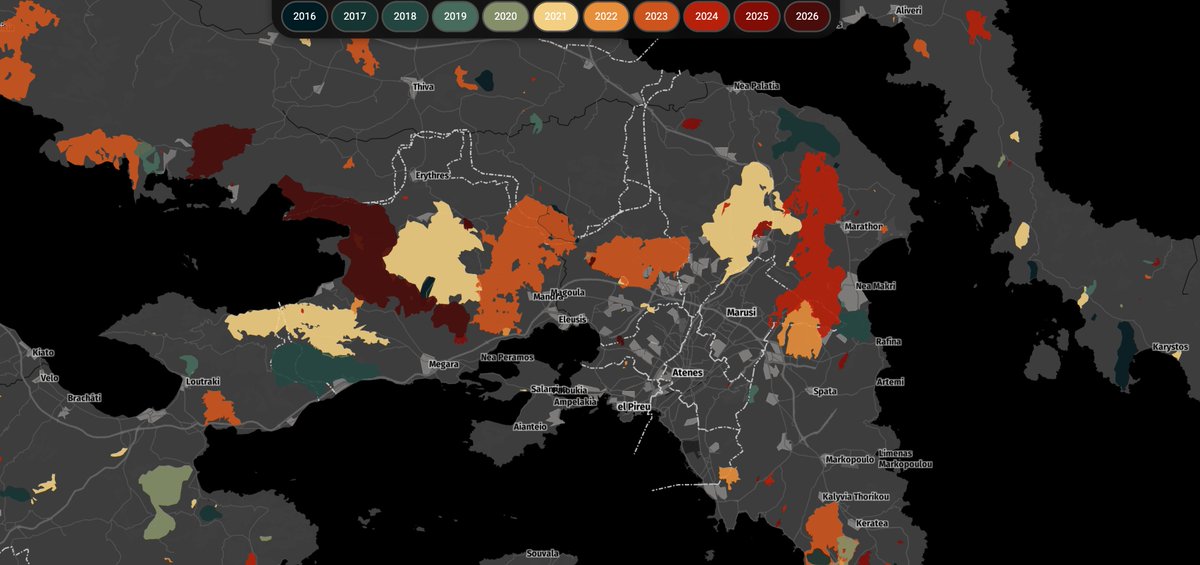The image size is (1200, 565).
Task: Select the Kiato place label
Action: pyautogui.click(x=43, y=352)
